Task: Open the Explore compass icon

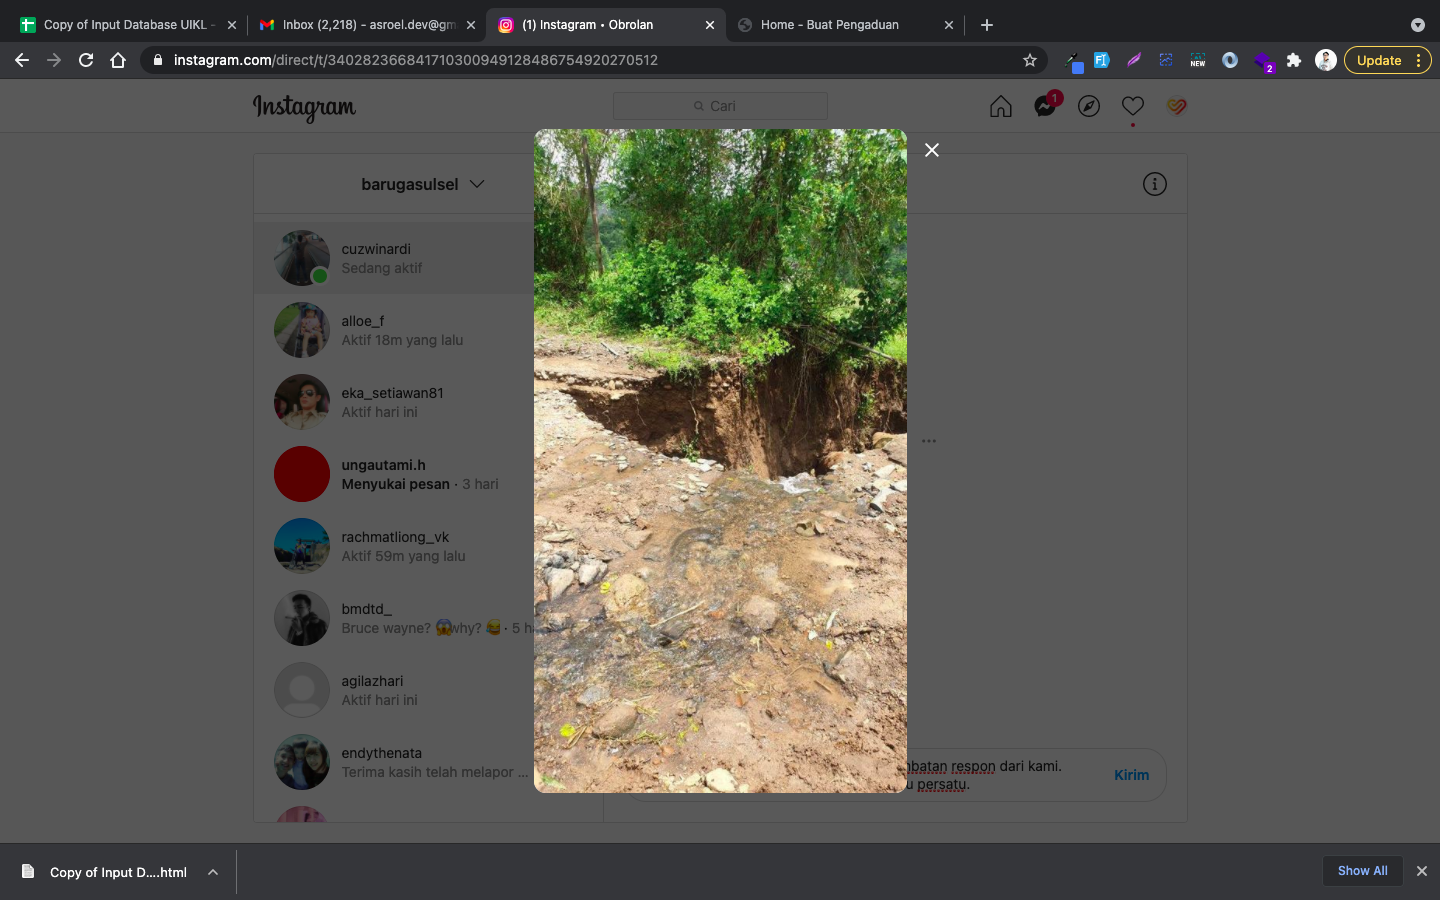Action: [1089, 106]
